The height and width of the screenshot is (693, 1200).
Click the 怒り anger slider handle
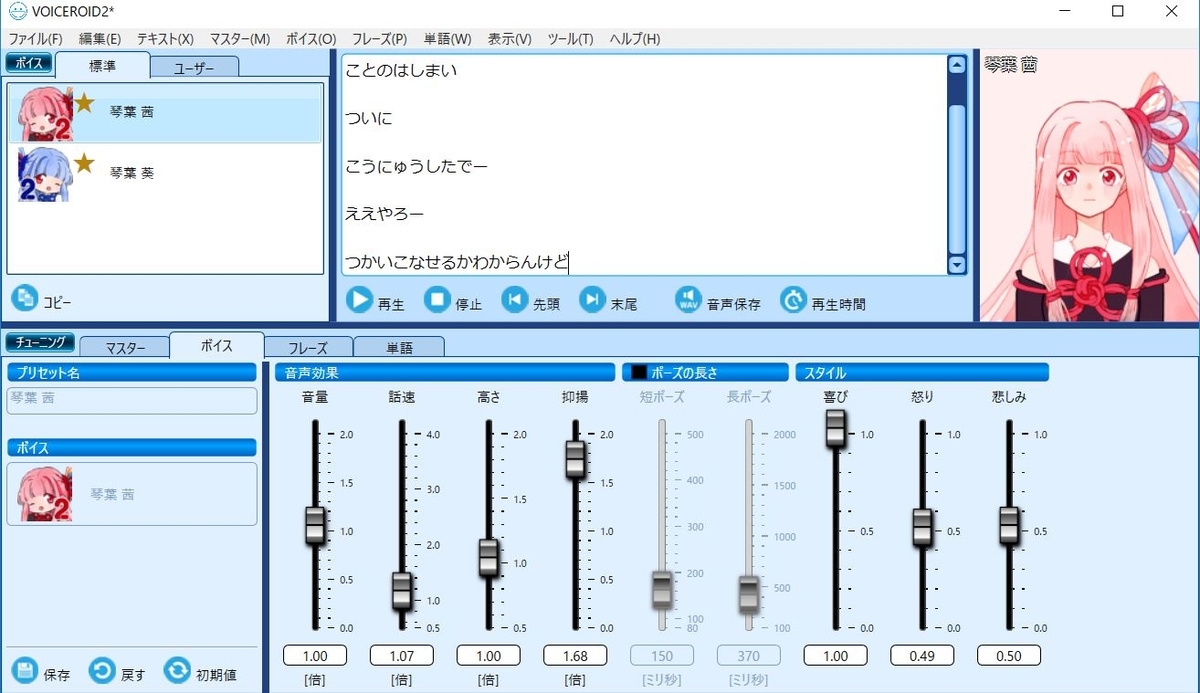pyautogui.click(x=923, y=526)
